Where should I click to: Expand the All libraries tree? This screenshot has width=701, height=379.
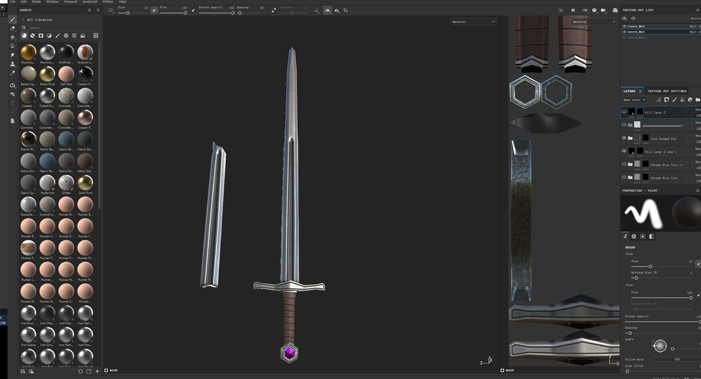pyautogui.click(x=23, y=20)
